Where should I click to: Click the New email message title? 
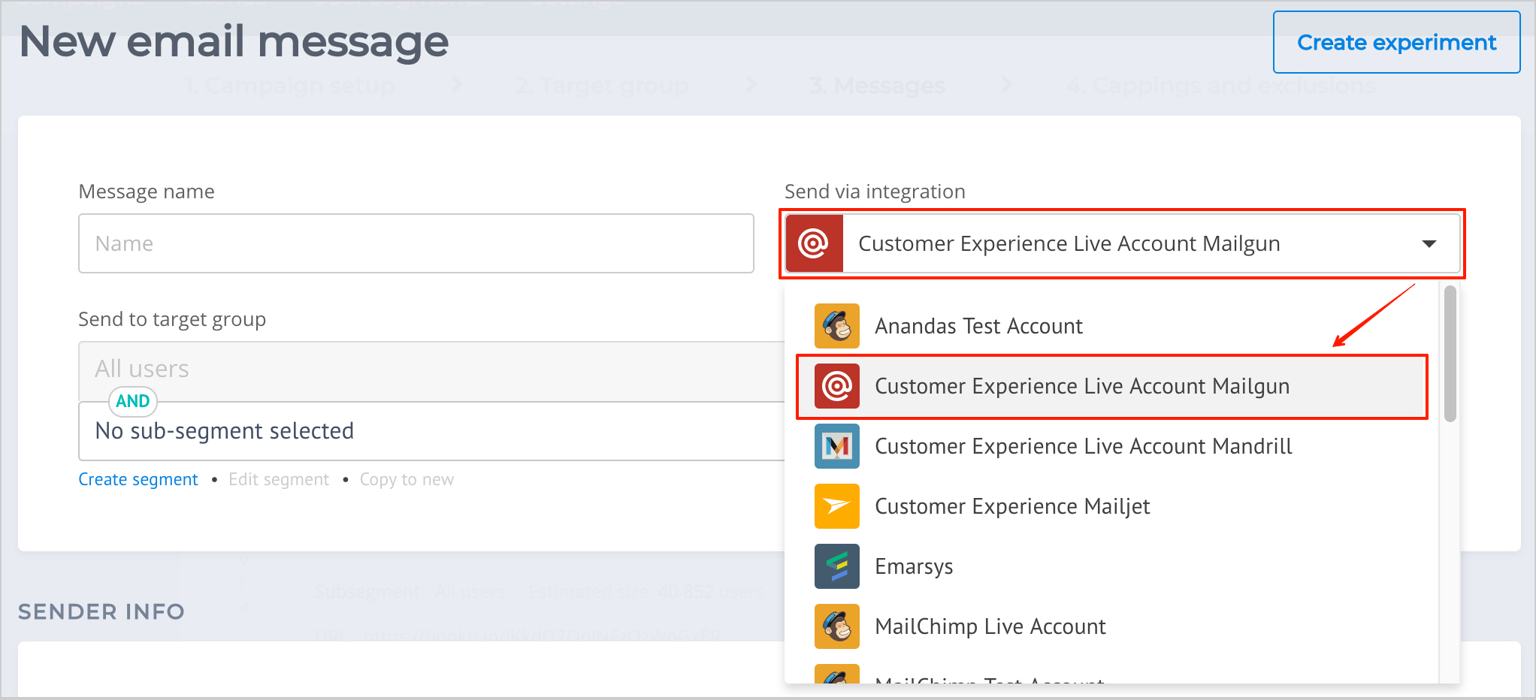pos(234,42)
